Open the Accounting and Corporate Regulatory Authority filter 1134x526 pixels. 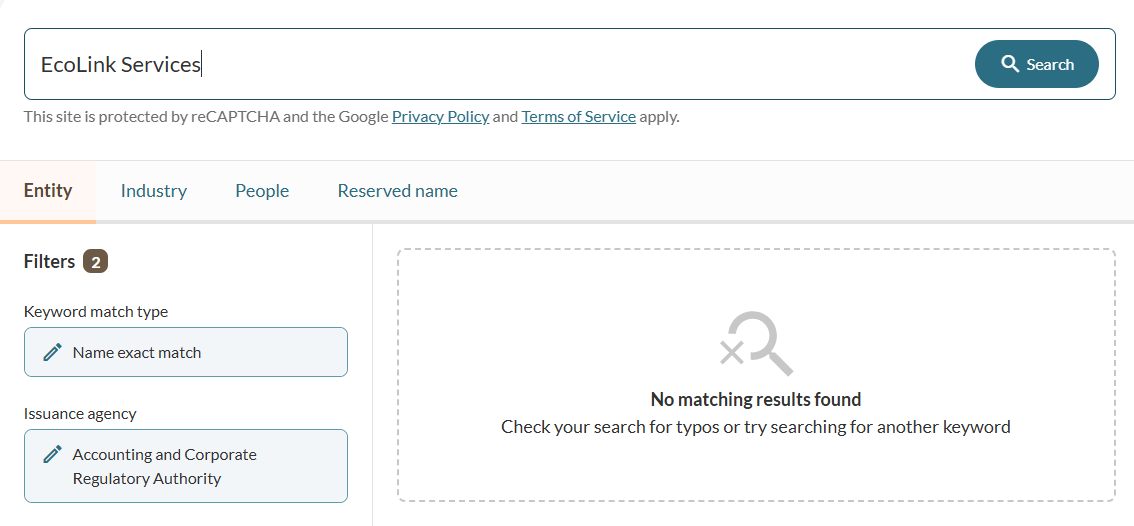(186, 466)
